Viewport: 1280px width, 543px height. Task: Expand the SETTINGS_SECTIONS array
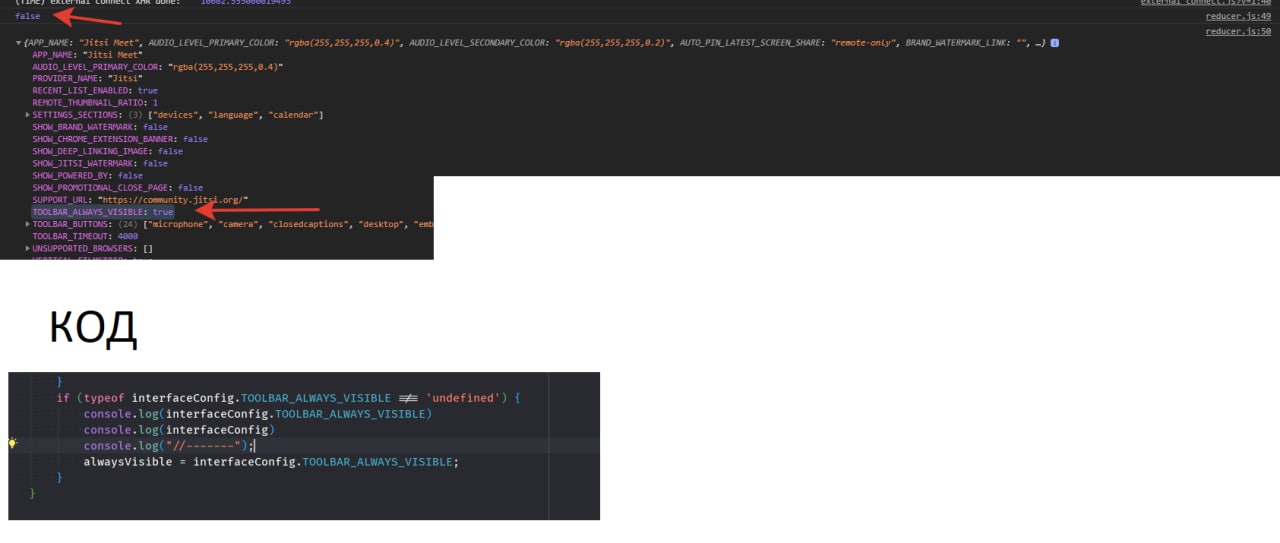[x=28, y=115]
